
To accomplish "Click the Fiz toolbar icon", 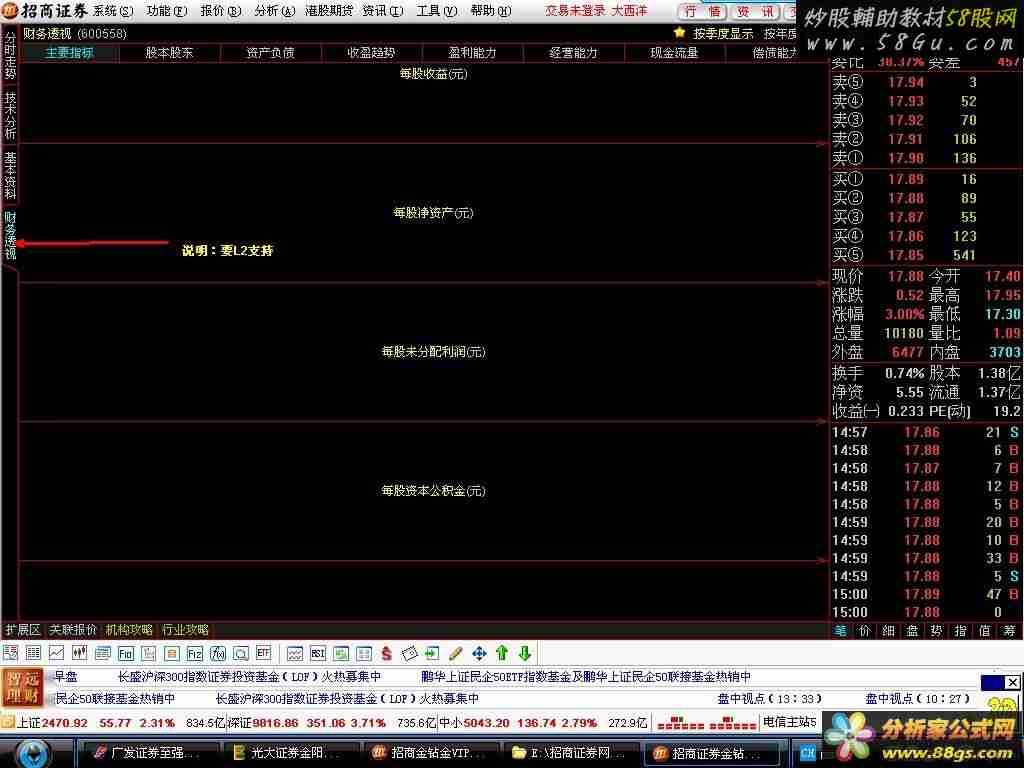I will 195,652.
